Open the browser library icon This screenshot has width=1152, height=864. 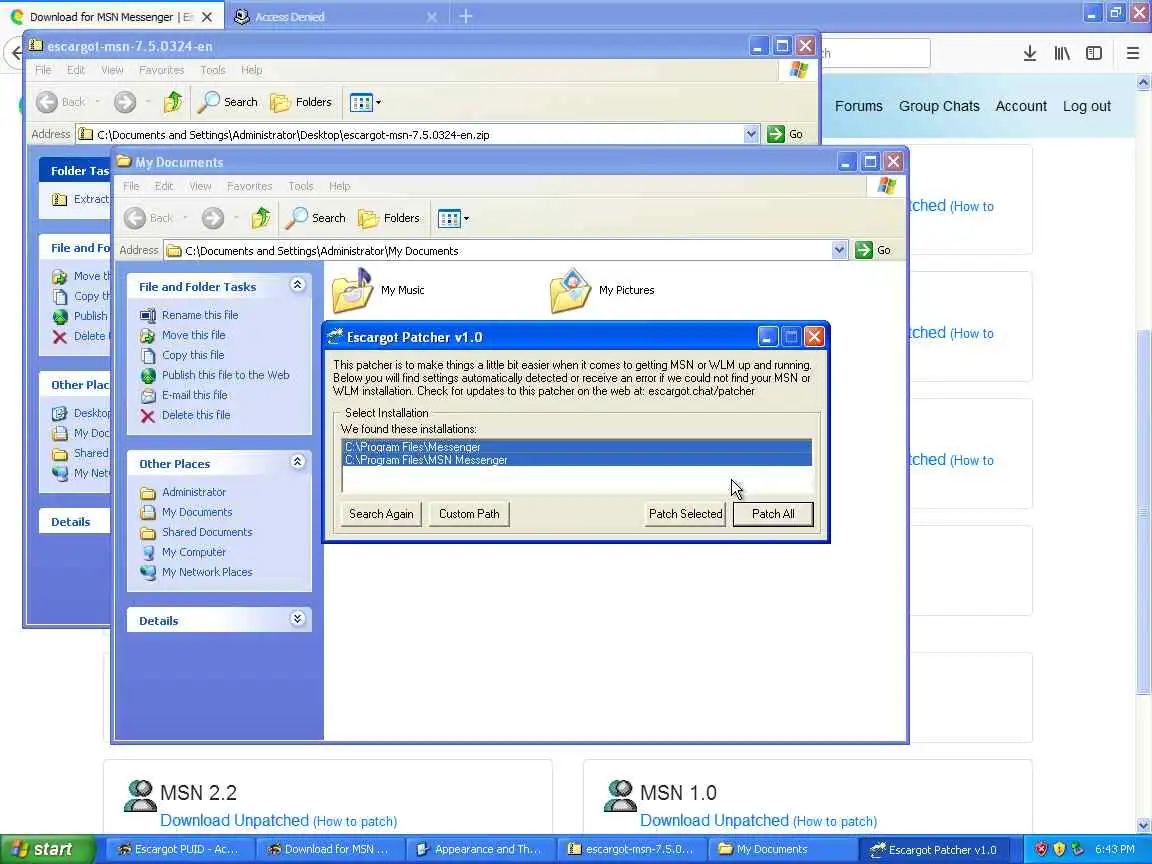[1062, 53]
